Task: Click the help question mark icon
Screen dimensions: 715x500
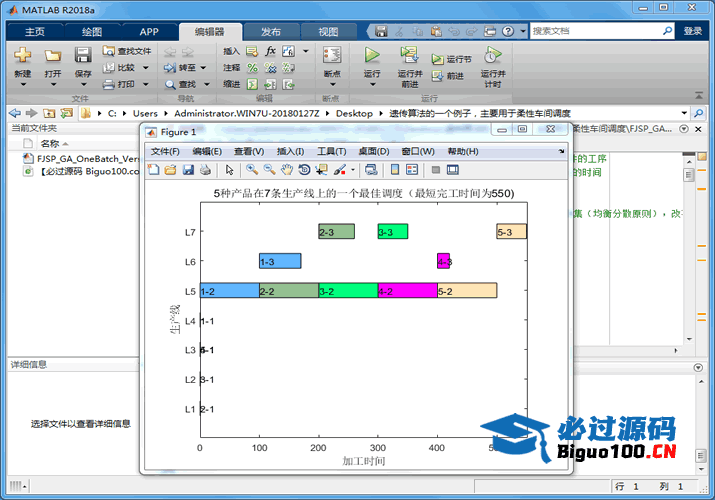Action: (508, 31)
